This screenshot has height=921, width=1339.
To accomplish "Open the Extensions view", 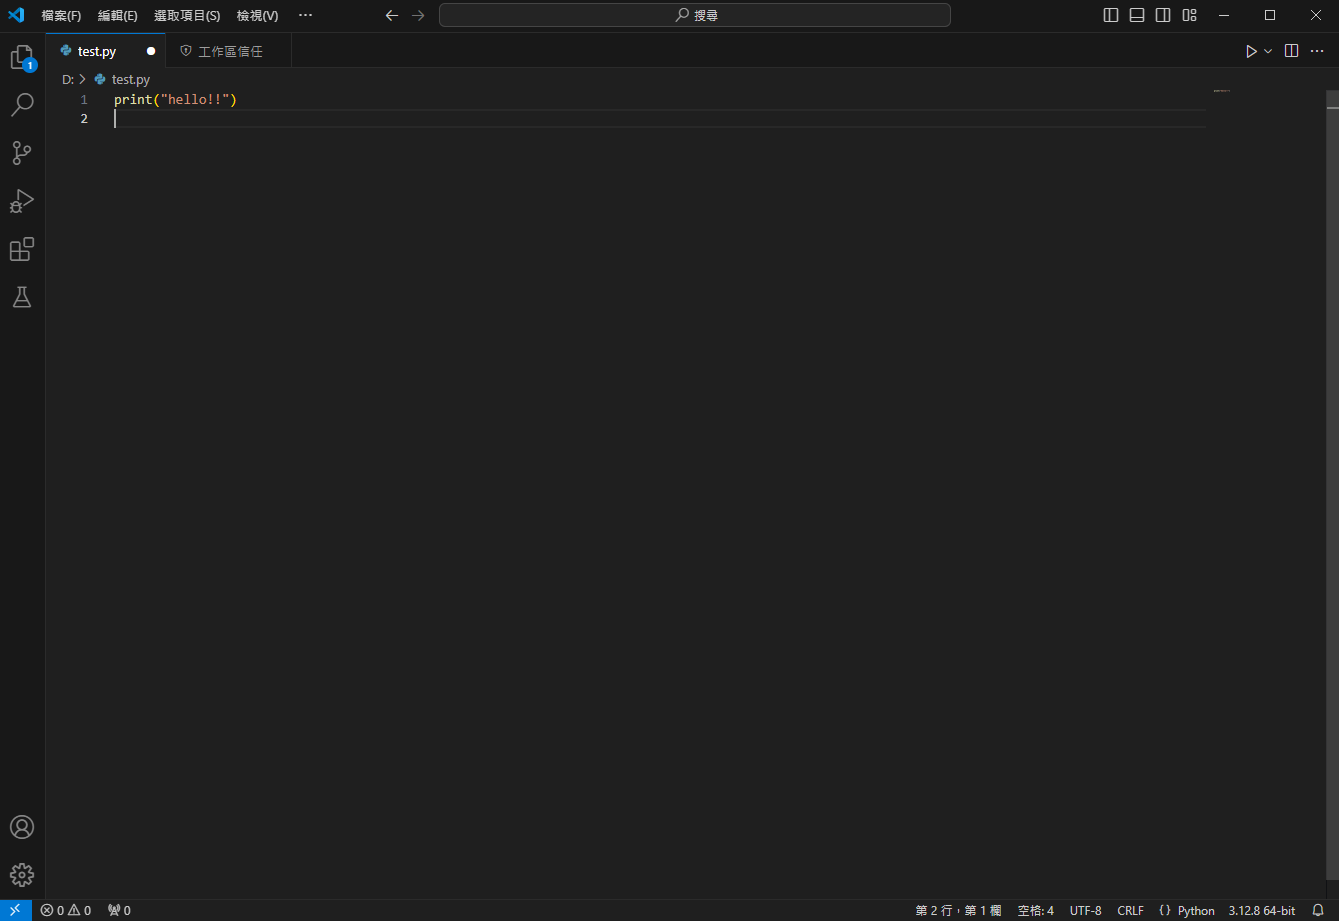I will click(x=22, y=249).
